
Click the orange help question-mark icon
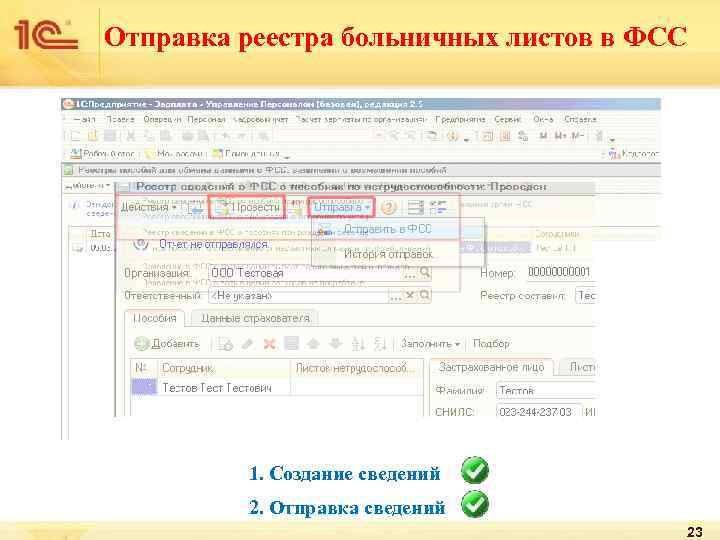pos(388,208)
